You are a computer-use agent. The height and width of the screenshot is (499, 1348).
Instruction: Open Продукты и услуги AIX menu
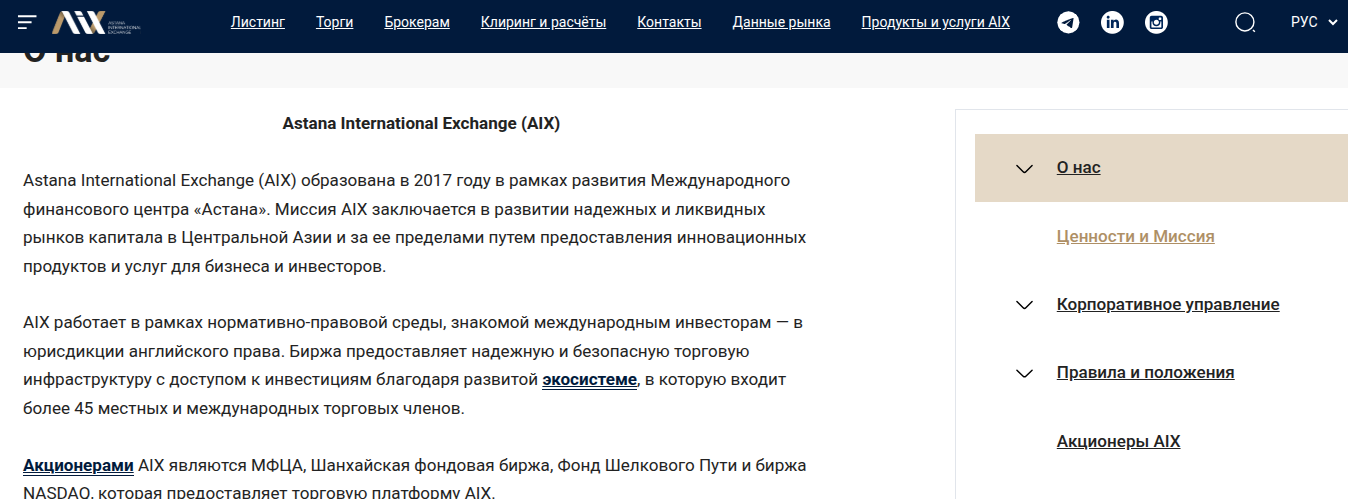click(935, 22)
